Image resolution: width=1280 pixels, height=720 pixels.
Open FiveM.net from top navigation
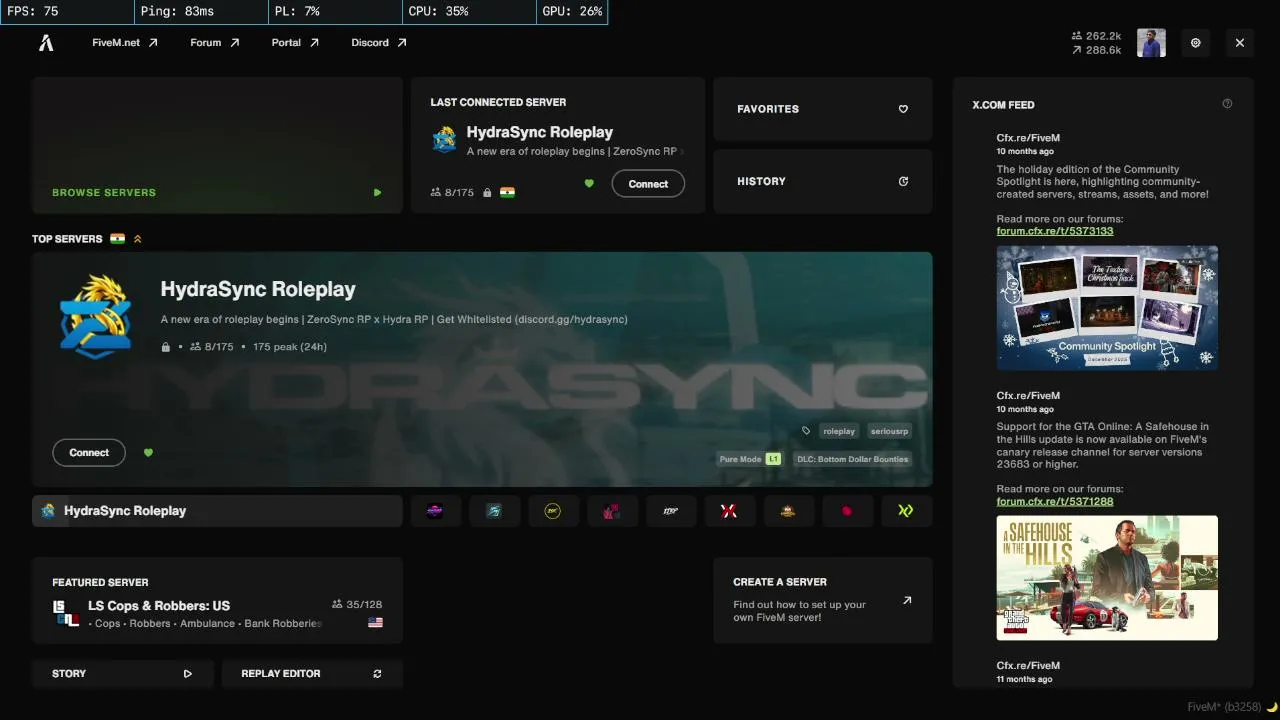coord(125,43)
